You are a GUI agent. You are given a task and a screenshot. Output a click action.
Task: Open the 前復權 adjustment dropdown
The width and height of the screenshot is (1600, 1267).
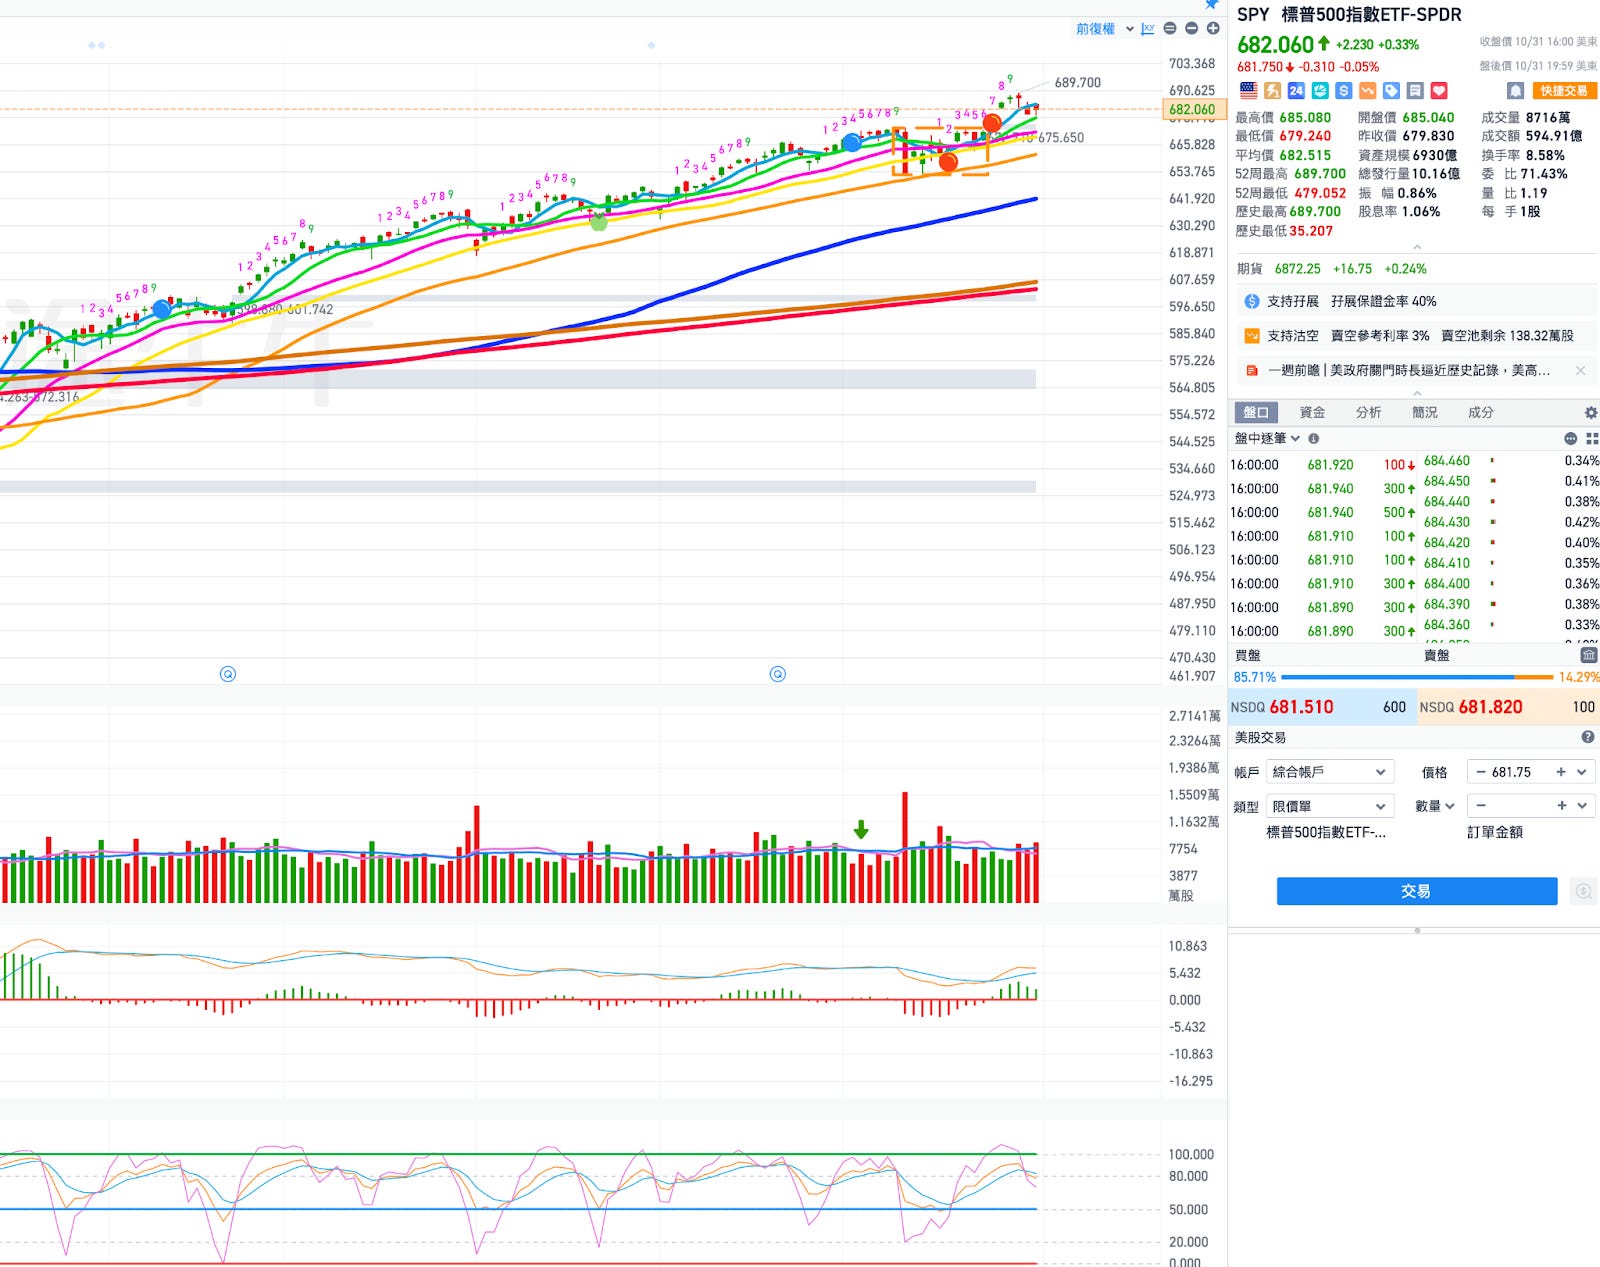[1105, 29]
